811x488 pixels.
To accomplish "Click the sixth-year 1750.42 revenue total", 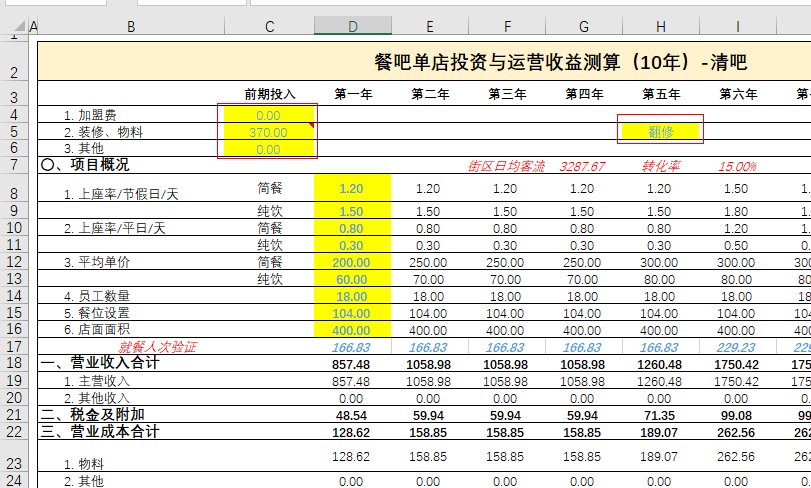I will point(738,364).
